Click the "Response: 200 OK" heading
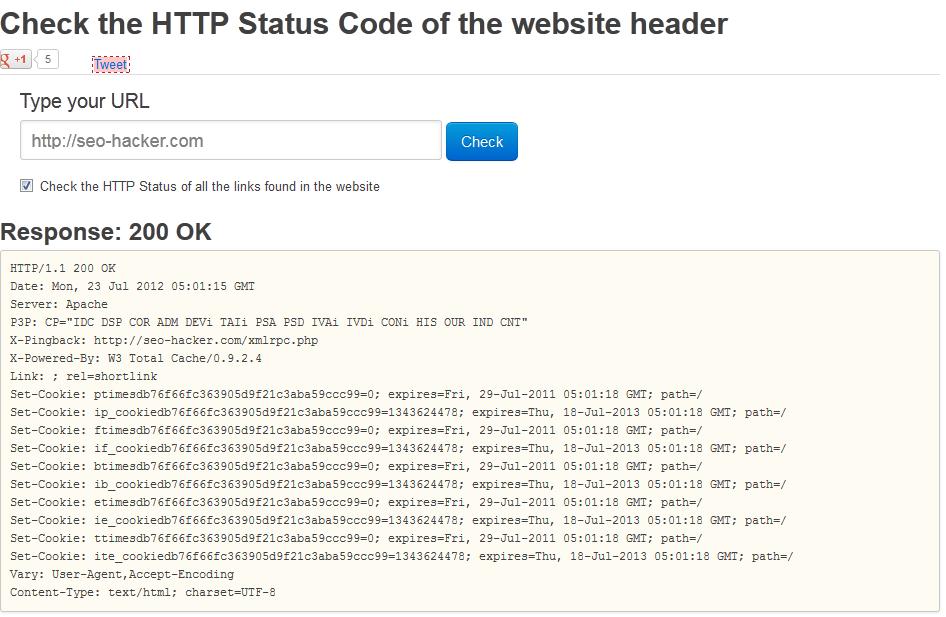The width and height of the screenshot is (946, 617). coord(106,232)
